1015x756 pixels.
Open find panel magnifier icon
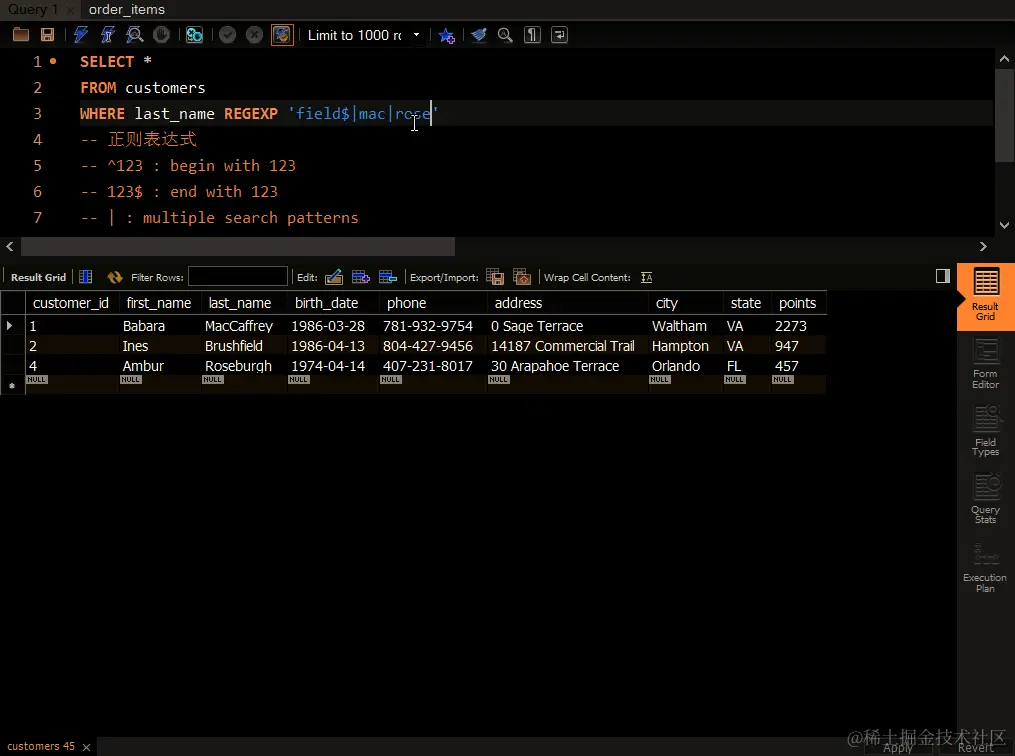pos(505,35)
